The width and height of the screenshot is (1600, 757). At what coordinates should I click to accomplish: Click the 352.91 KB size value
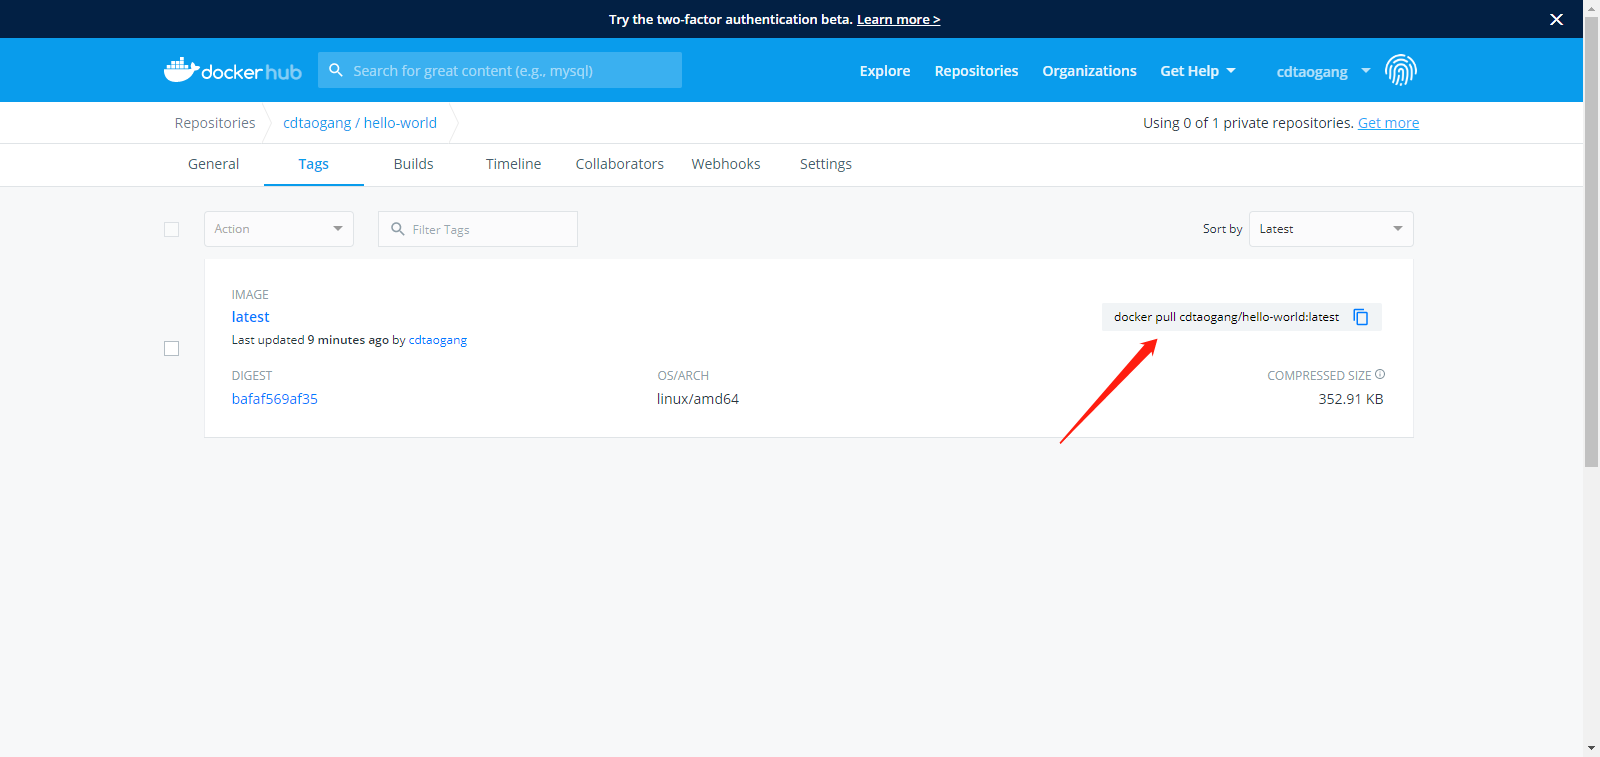pos(1351,399)
